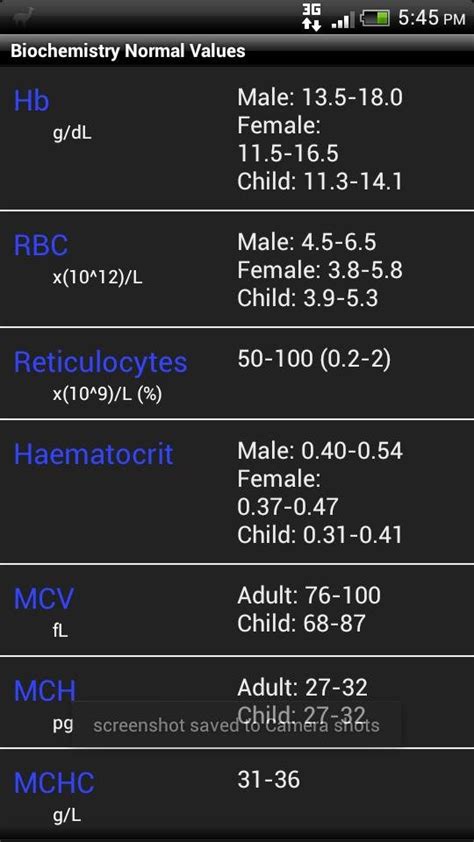Tap the battery status icon
Screen dimensions: 474x842
coord(375,19)
